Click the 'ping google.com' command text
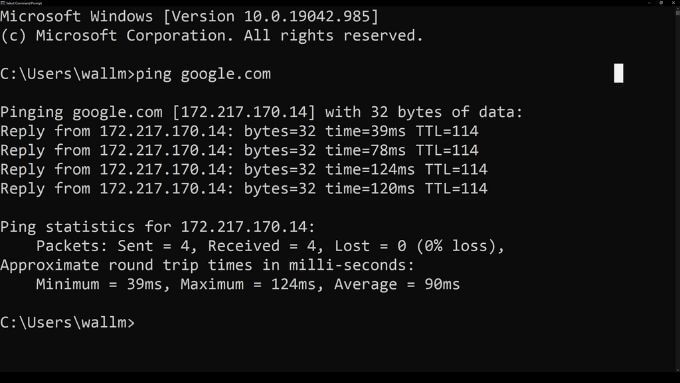Image resolution: width=680 pixels, height=383 pixels. (x=203, y=74)
